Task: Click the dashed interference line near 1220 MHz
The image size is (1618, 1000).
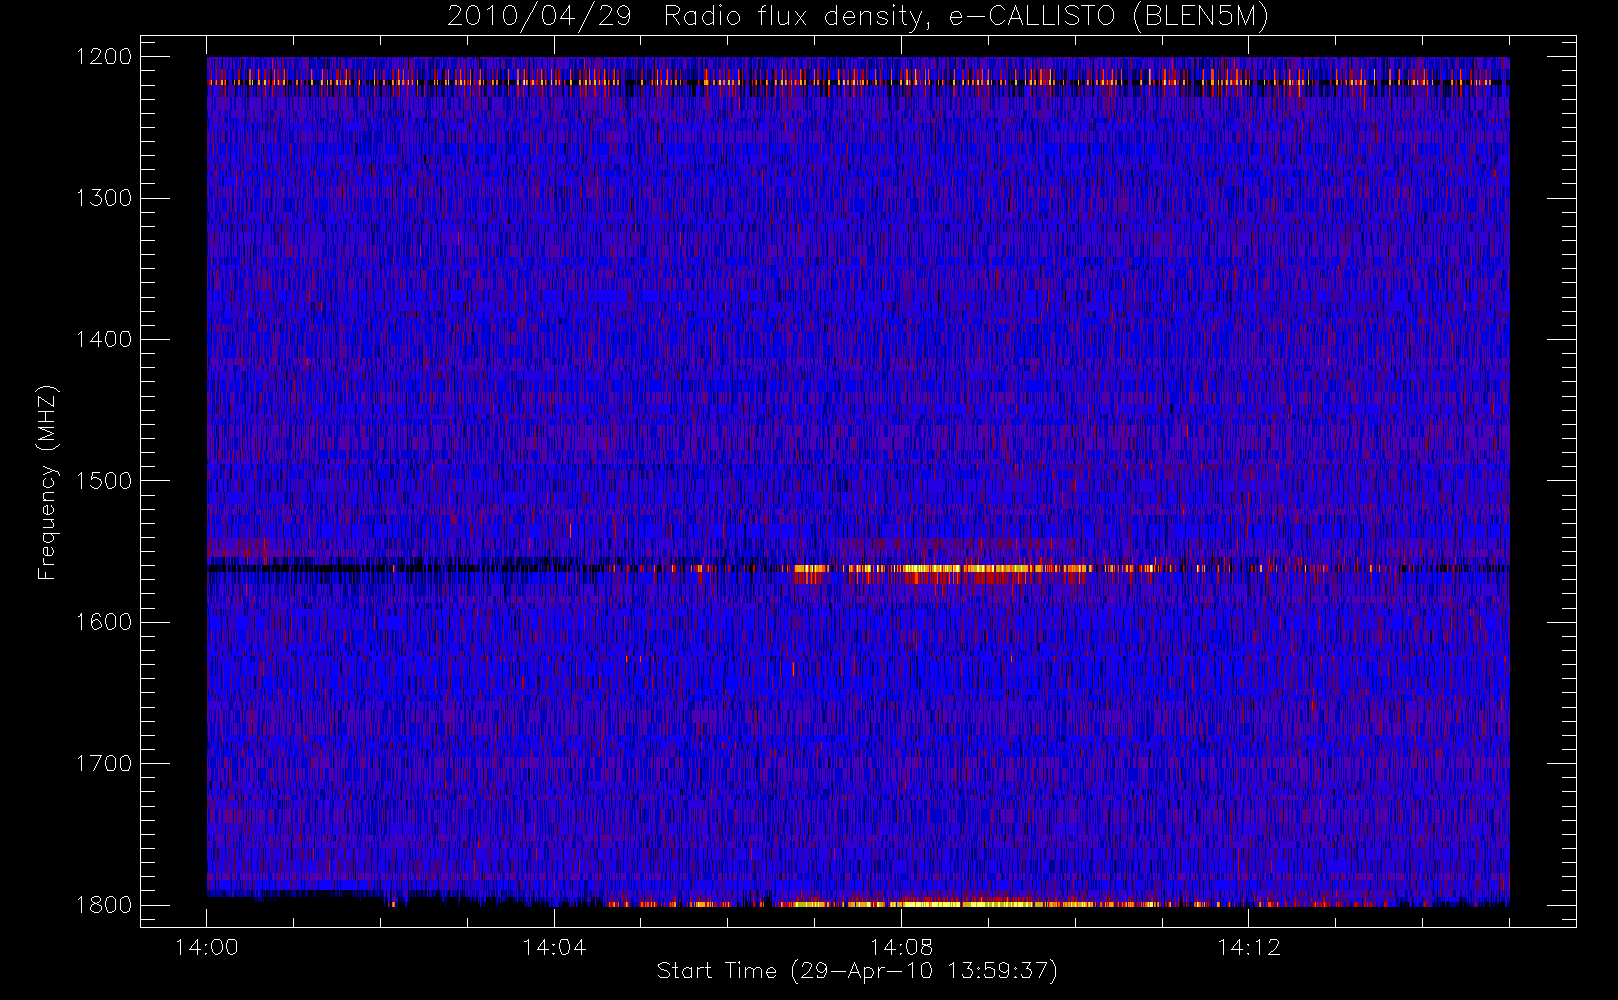Action: (x=858, y=83)
